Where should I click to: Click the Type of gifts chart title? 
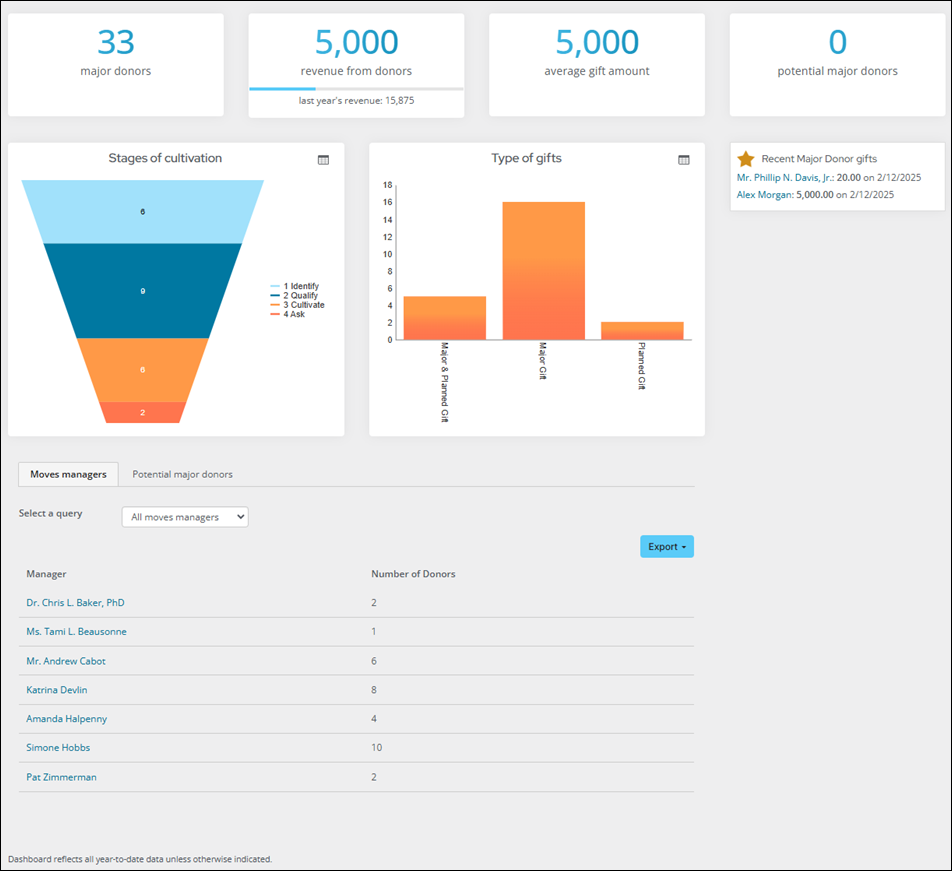pos(526,158)
